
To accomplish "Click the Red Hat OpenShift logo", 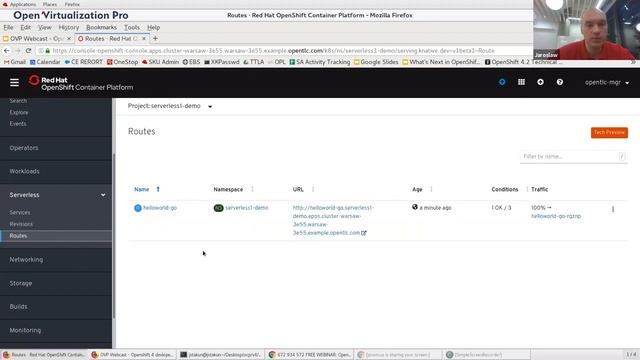I will pyautogui.click(x=81, y=83).
